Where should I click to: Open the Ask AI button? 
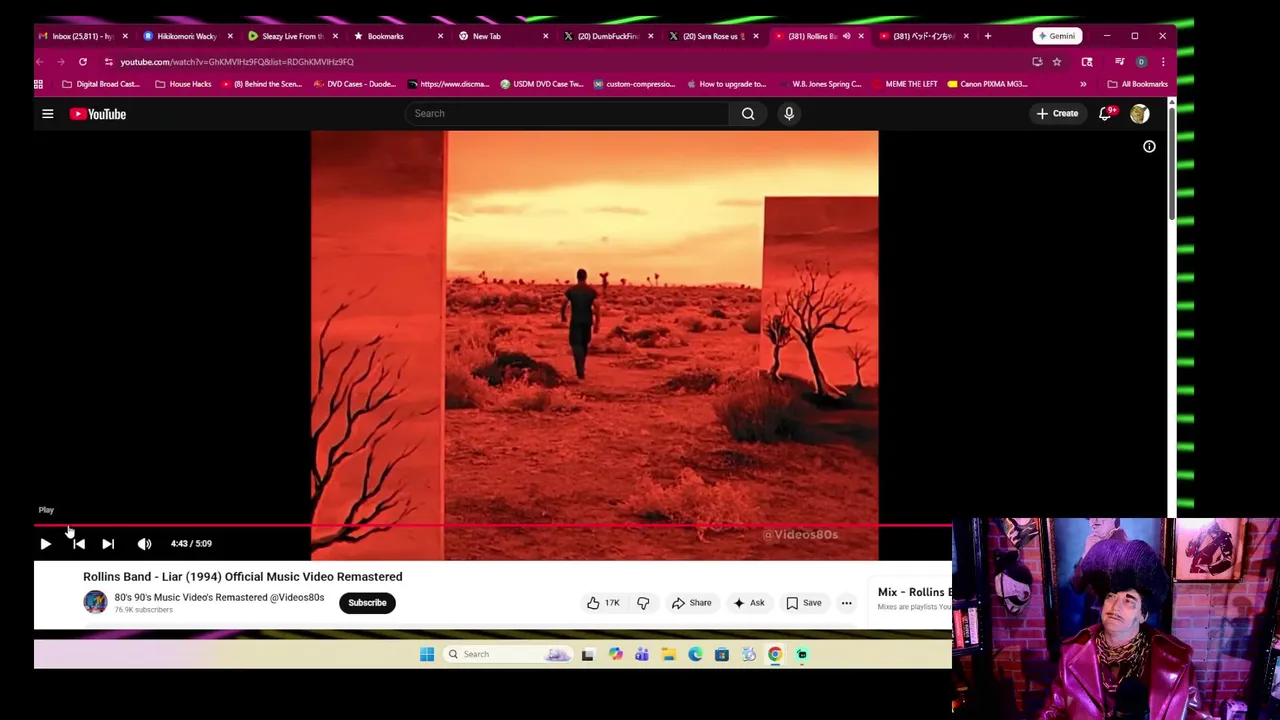748,603
